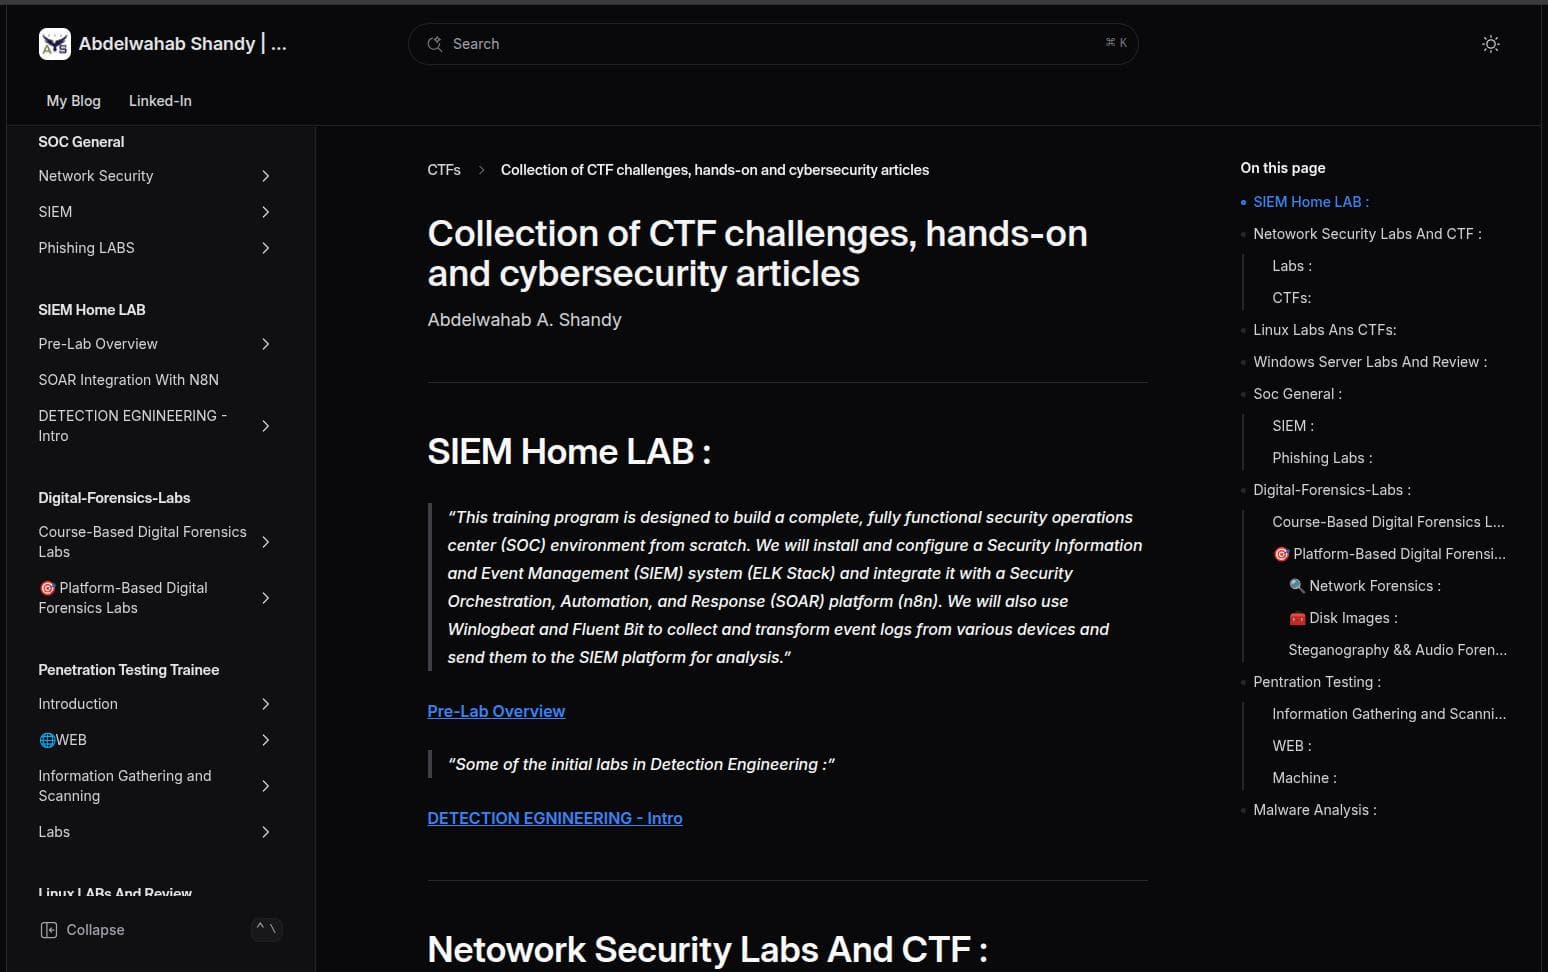This screenshot has width=1548, height=972.
Task: Click the AS site logo icon
Action: 54,44
